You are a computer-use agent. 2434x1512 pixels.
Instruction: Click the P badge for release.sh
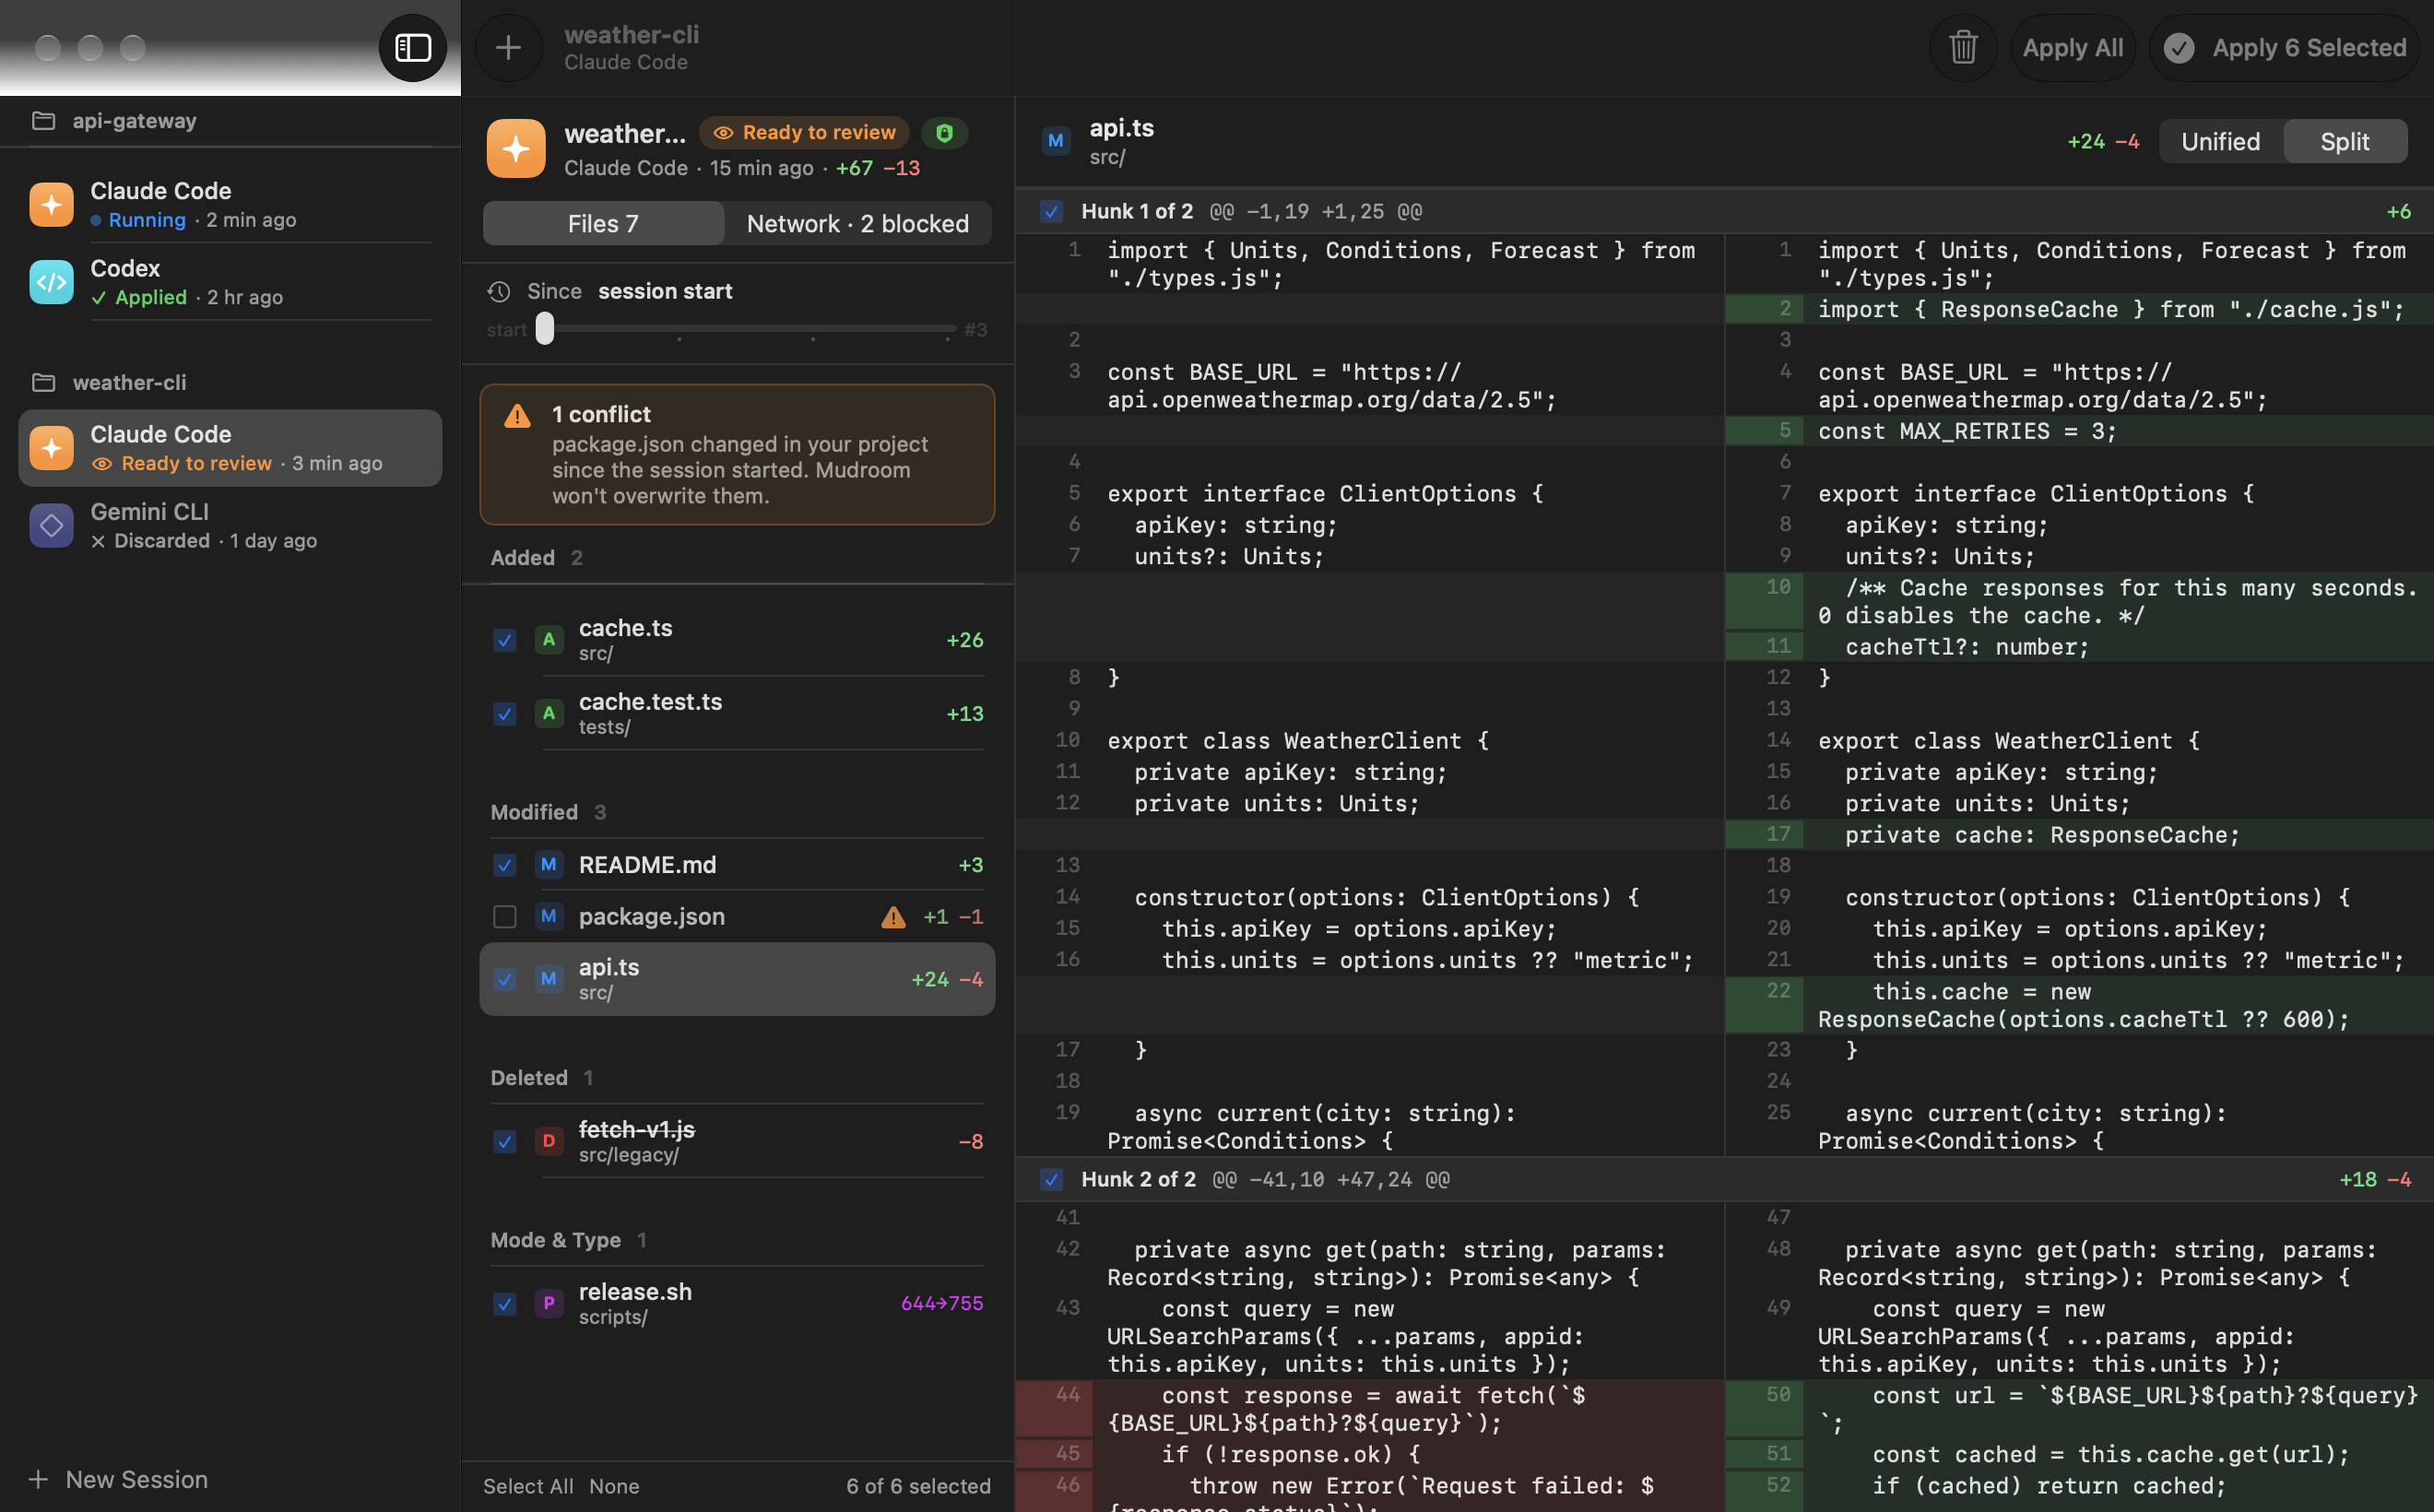(x=548, y=1303)
